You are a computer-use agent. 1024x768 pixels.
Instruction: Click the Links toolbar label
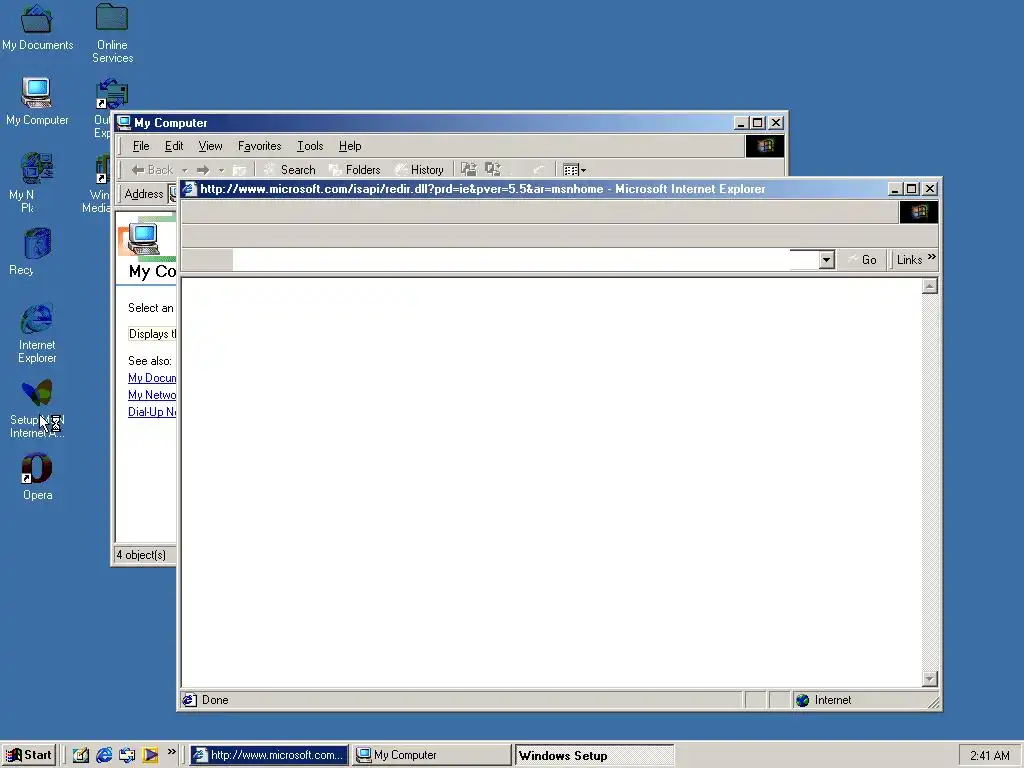(x=909, y=260)
